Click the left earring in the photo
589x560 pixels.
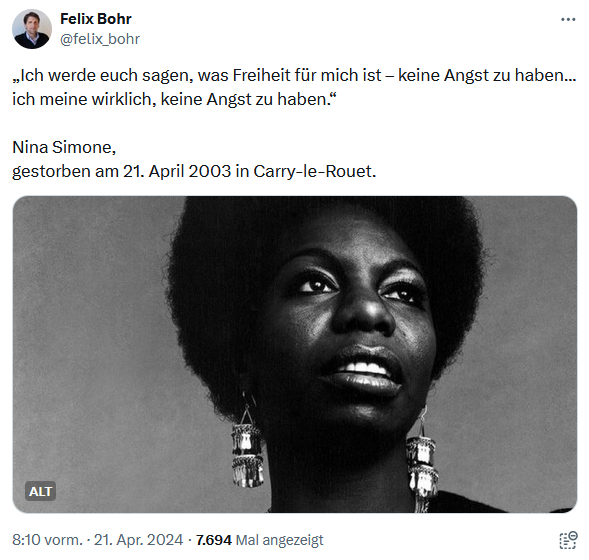click(247, 447)
